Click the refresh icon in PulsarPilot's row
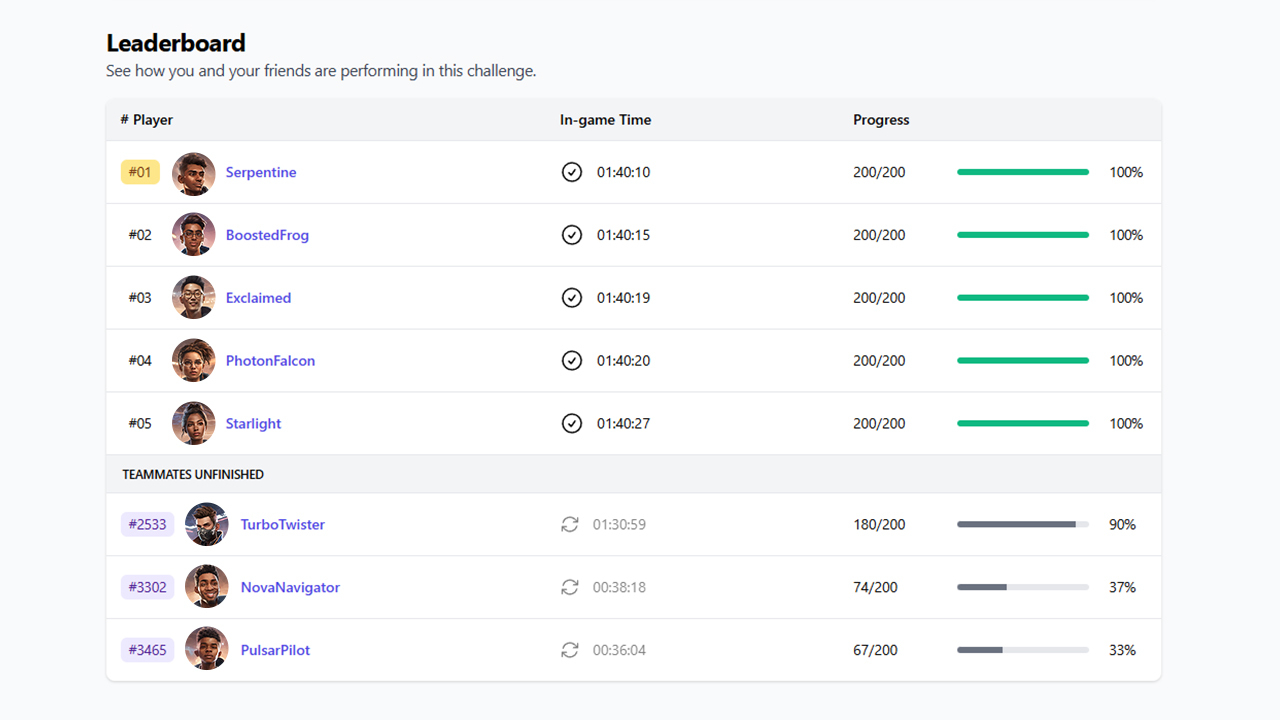 click(x=570, y=650)
